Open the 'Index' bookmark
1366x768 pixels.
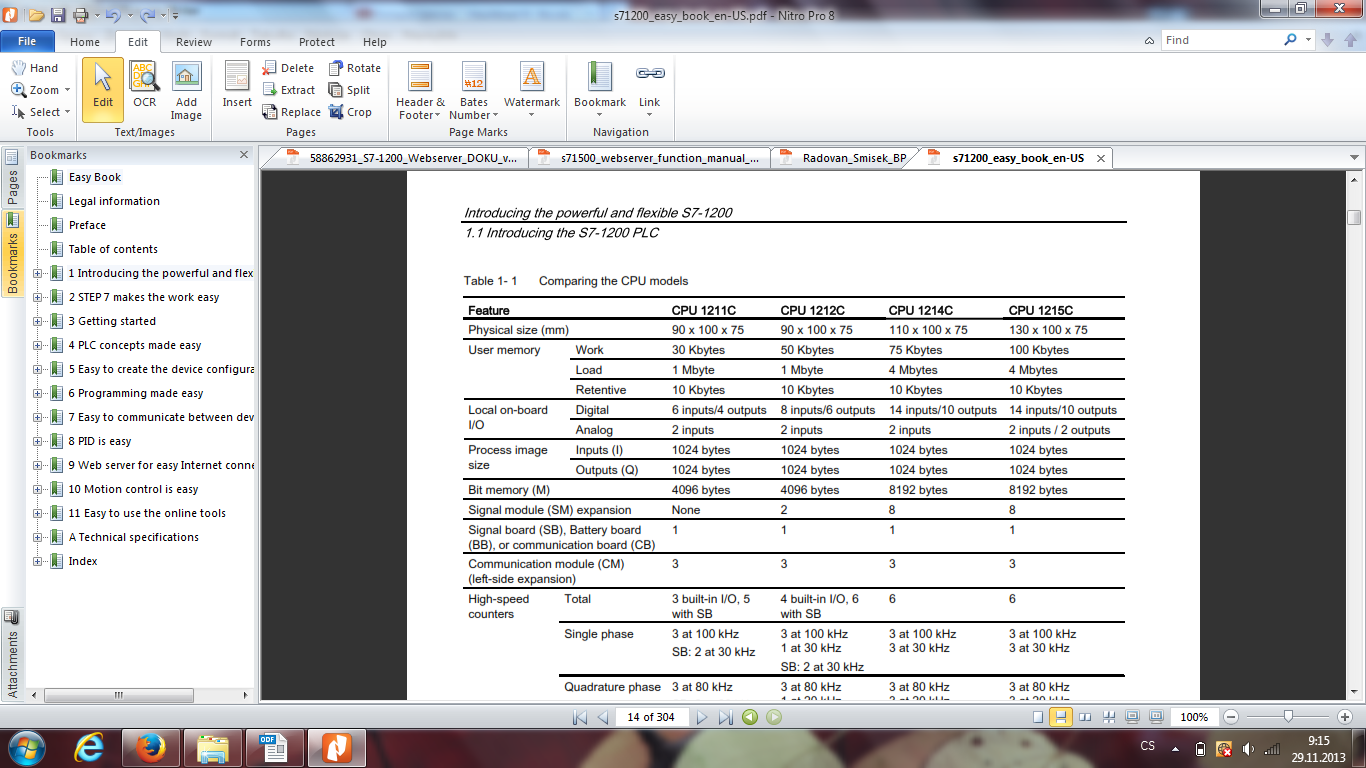pyautogui.click(x=83, y=561)
